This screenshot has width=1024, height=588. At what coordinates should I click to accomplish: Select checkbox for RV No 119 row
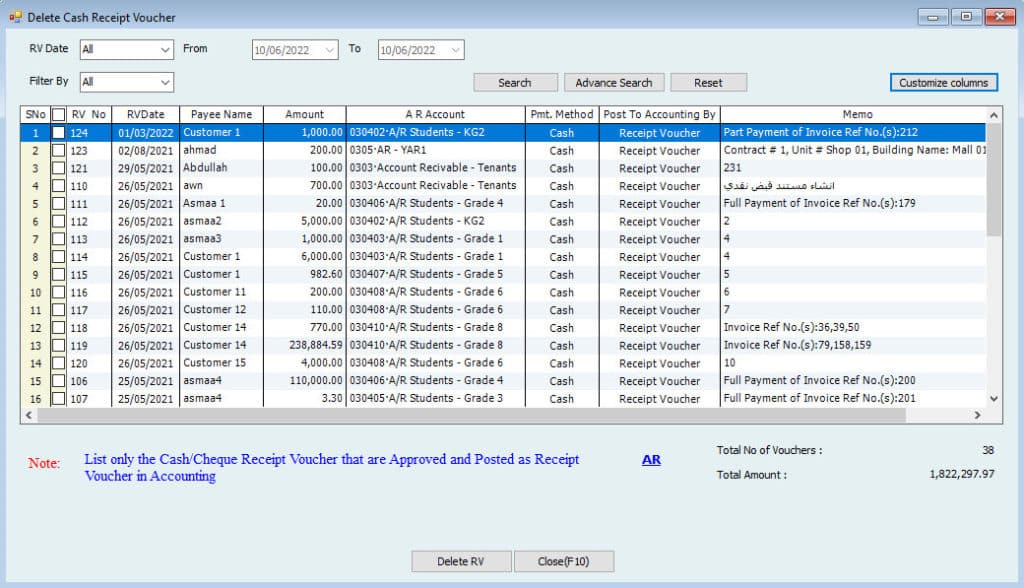[x=59, y=346]
